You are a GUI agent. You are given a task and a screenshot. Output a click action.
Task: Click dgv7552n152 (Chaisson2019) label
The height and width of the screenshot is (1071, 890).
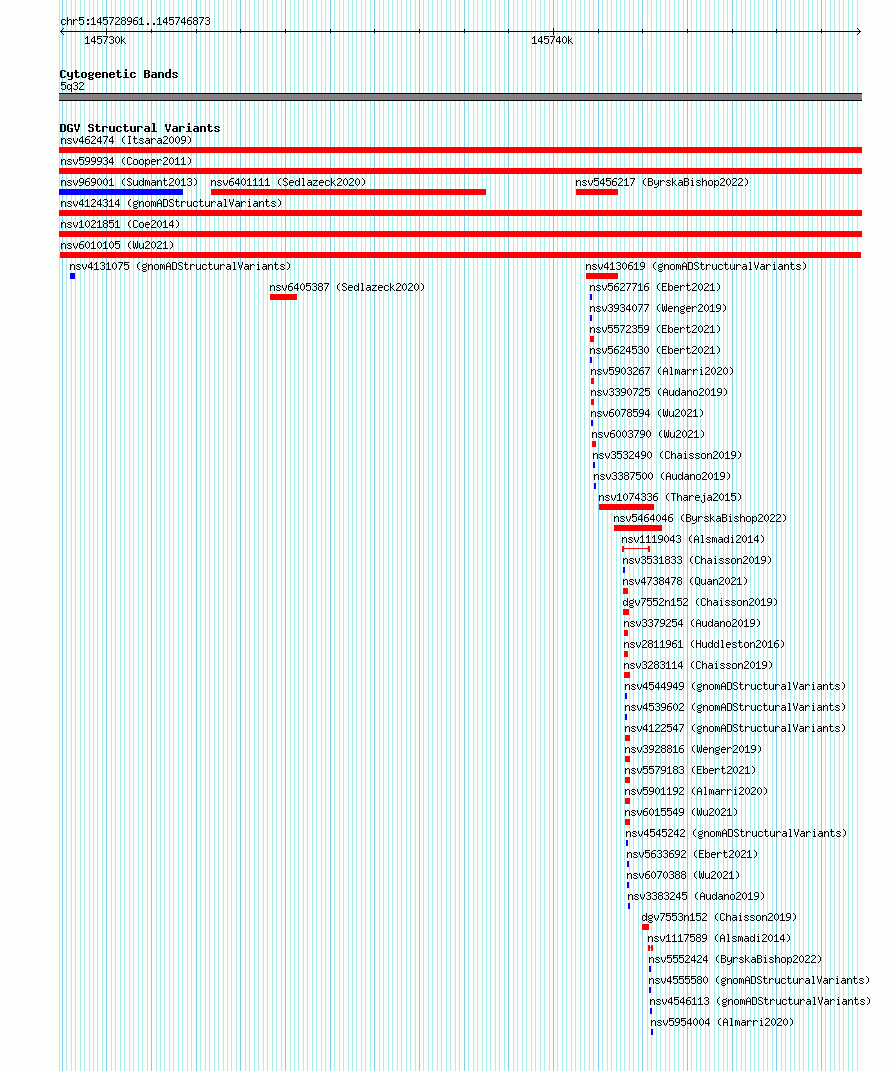point(700,602)
